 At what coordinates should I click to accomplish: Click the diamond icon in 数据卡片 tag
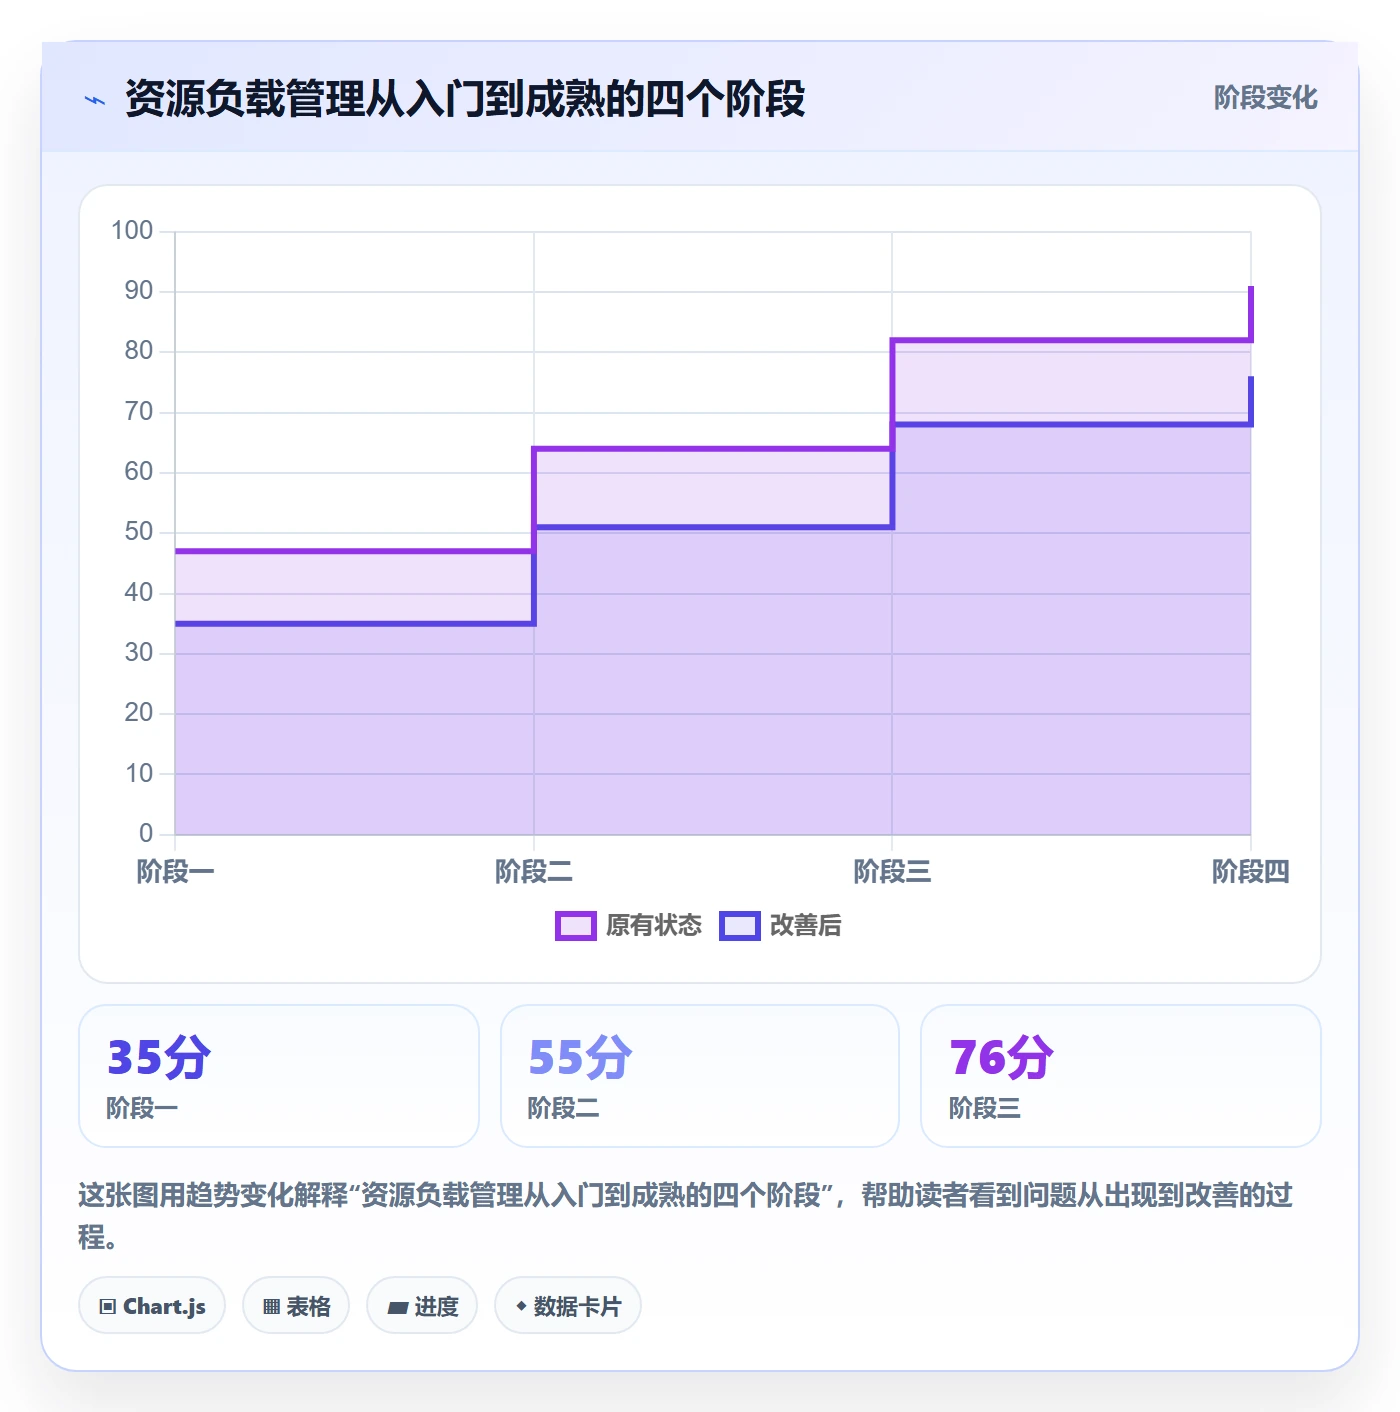click(x=521, y=1306)
